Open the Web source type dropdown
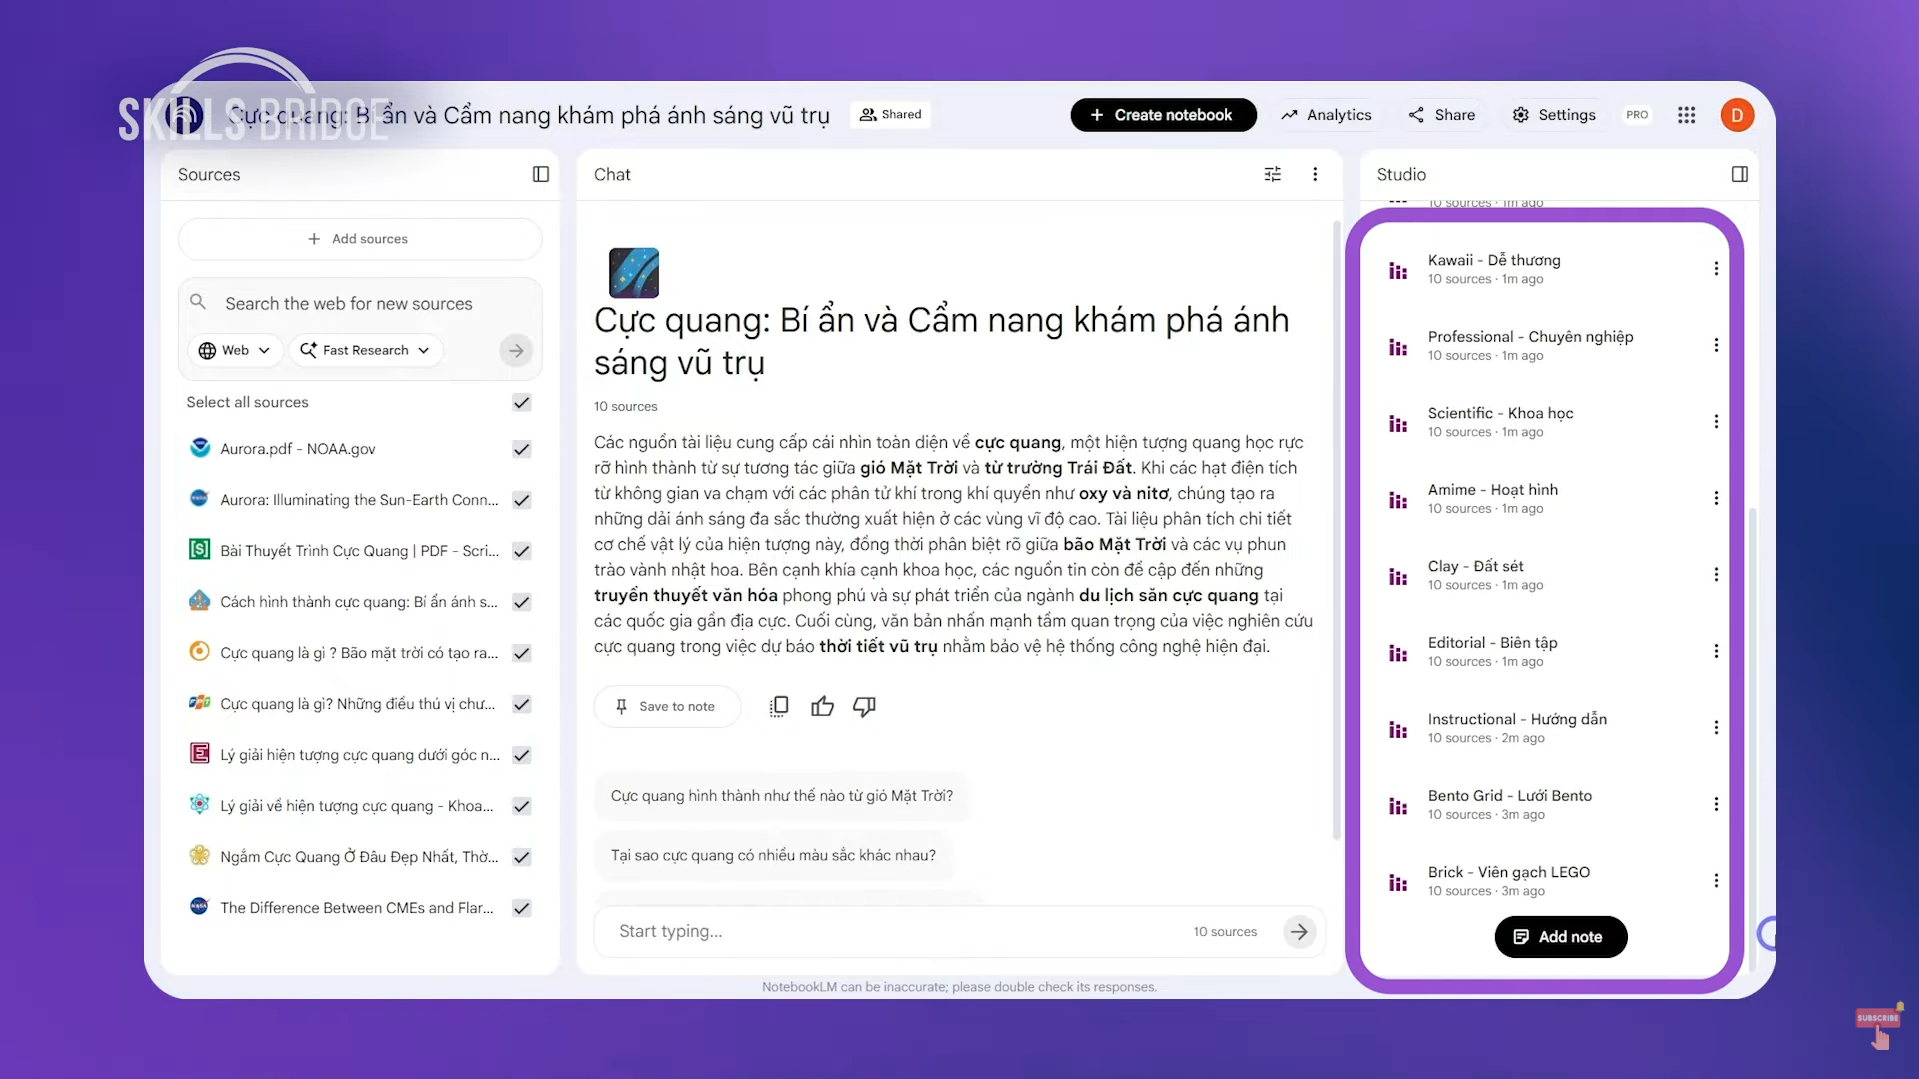 pos(234,350)
